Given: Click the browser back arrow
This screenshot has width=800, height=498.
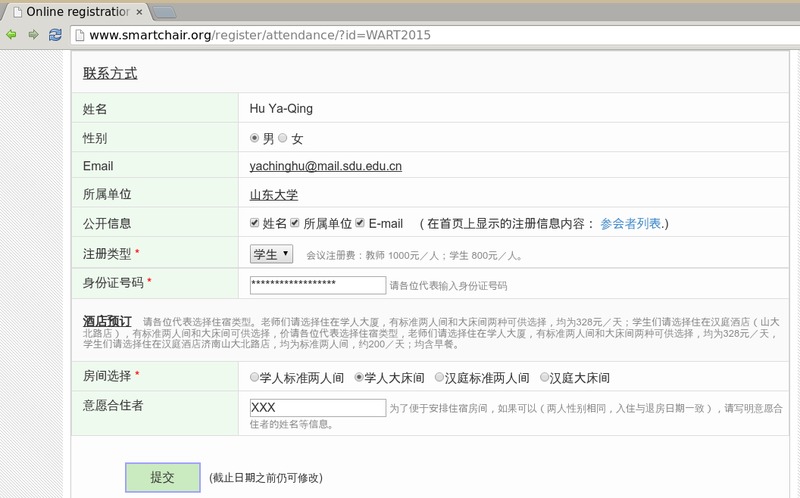Looking at the screenshot, I should coord(11,35).
